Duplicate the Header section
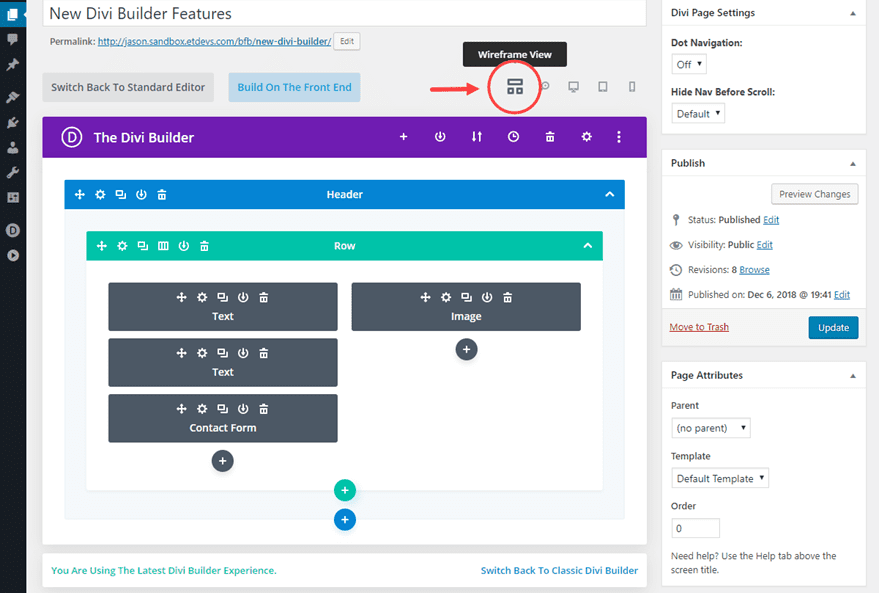The height and width of the screenshot is (593, 880). [x=121, y=194]
